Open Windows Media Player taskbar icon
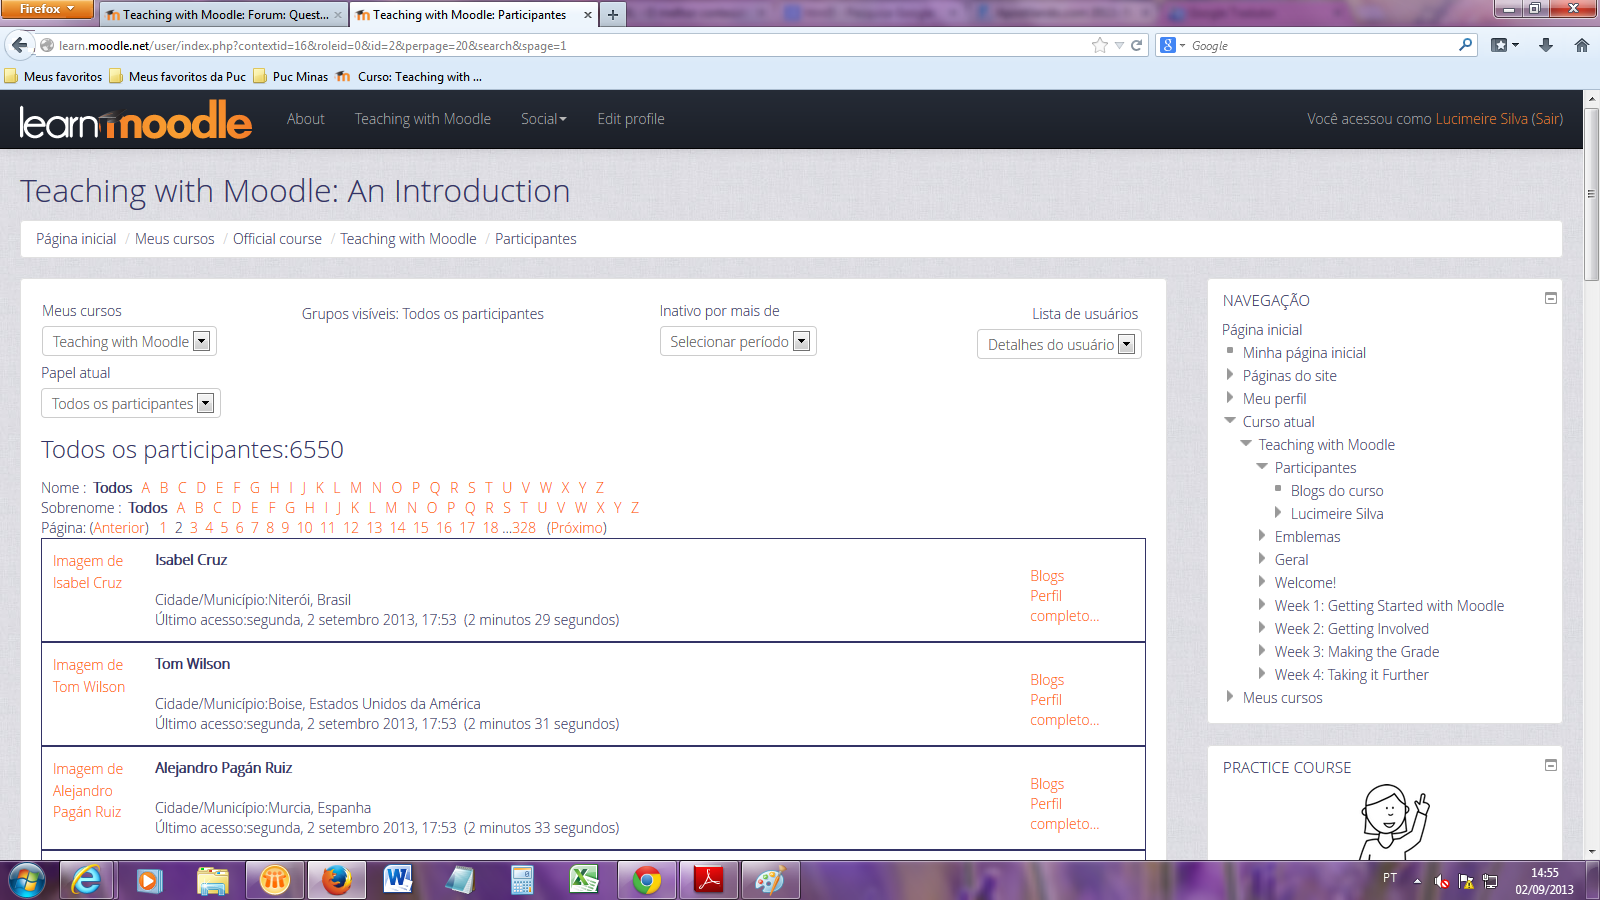This screenshot has height=900, width=1600. coord(149,881)
